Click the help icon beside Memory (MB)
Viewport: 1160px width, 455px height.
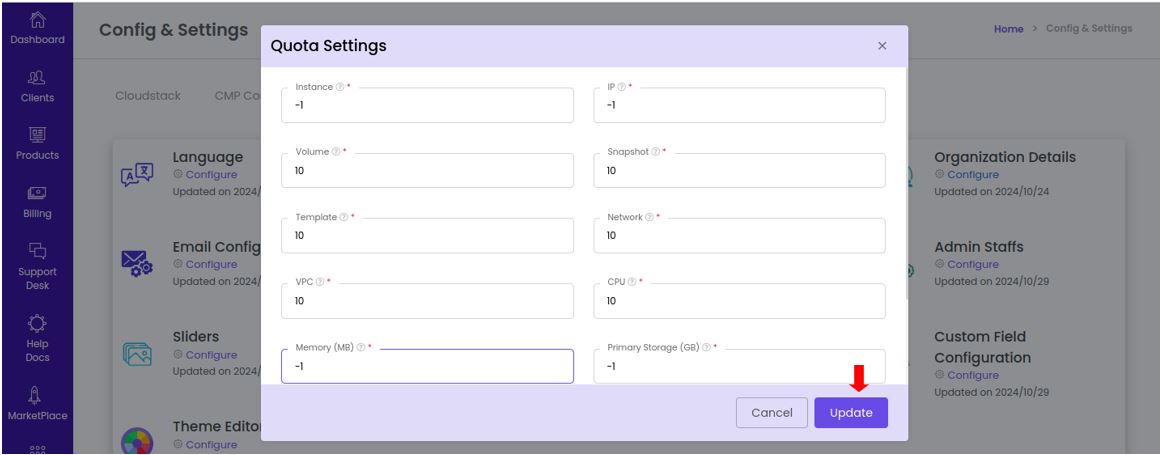(361, 348)
